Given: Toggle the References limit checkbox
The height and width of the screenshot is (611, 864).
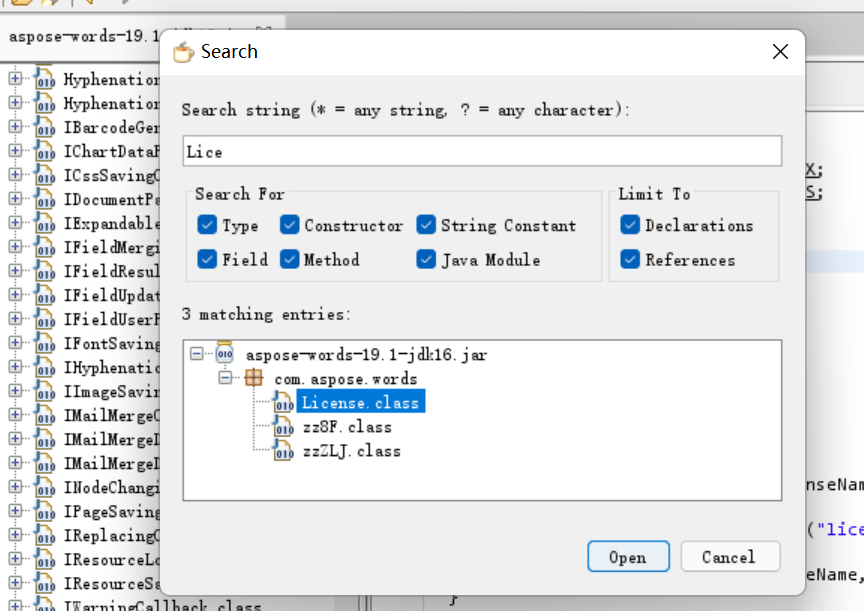Looking at the screenshot, I should click(630, 259).
